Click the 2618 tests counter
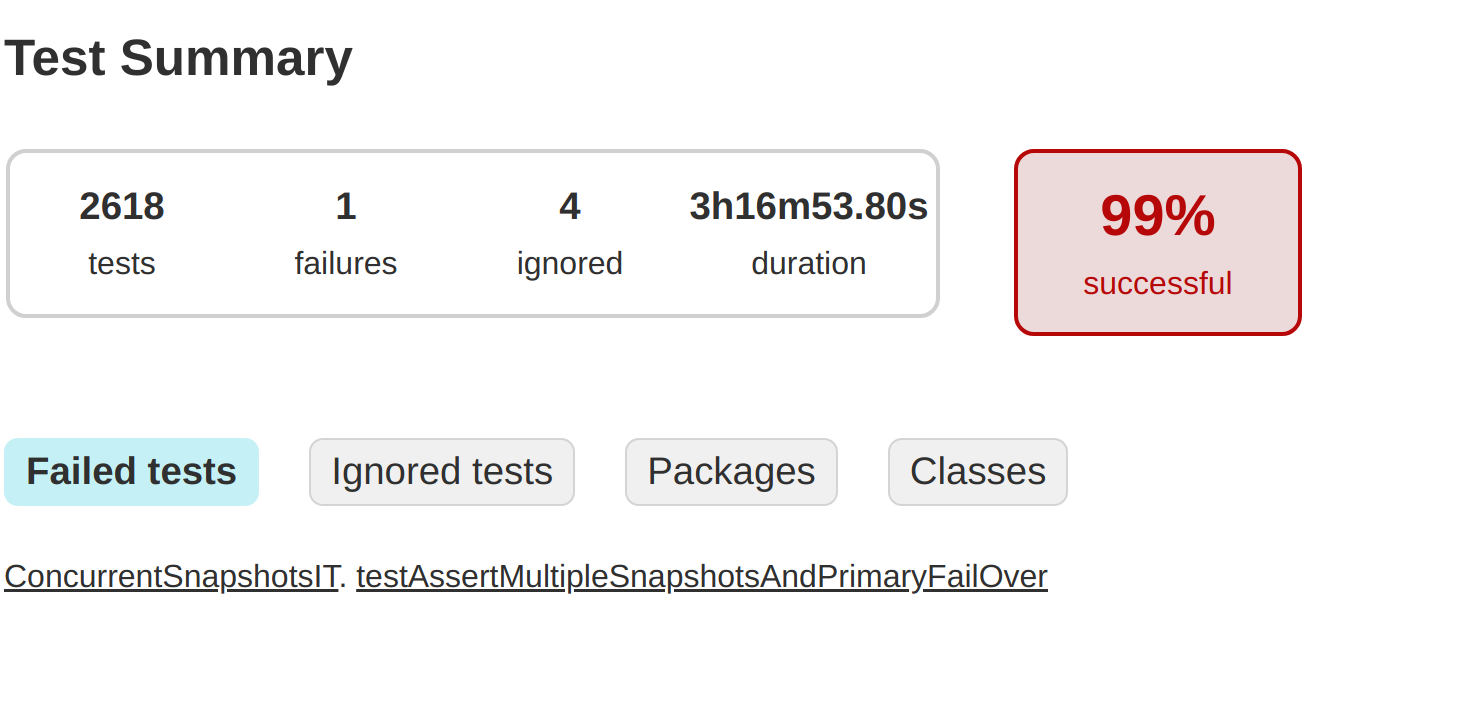Viewport: 1468px width, 704px height. (x=122, y=206)
